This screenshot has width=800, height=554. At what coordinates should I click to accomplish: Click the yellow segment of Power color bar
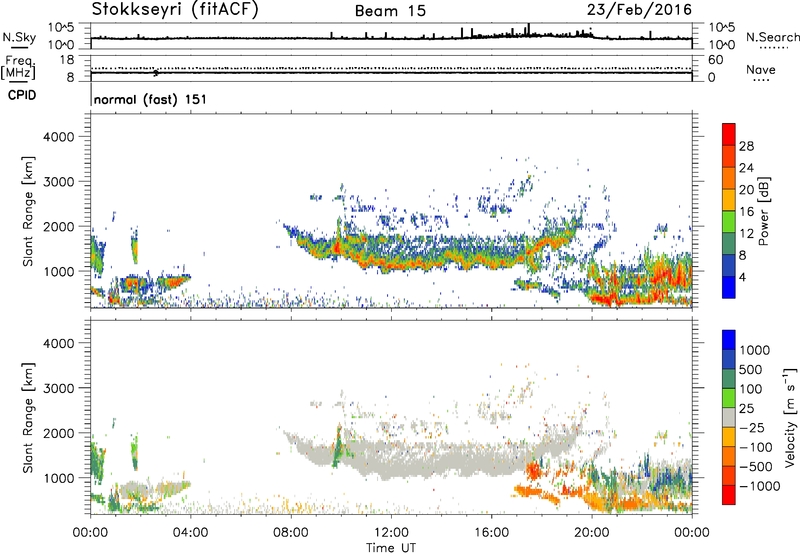pos(729,200)
